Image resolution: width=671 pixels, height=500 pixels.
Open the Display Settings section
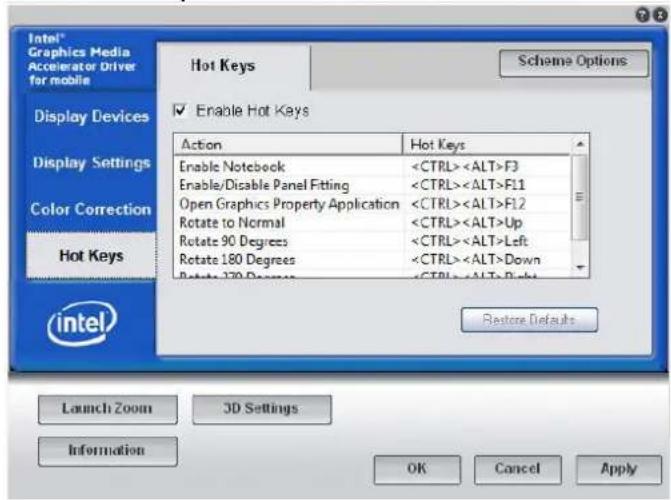point(91,163)
